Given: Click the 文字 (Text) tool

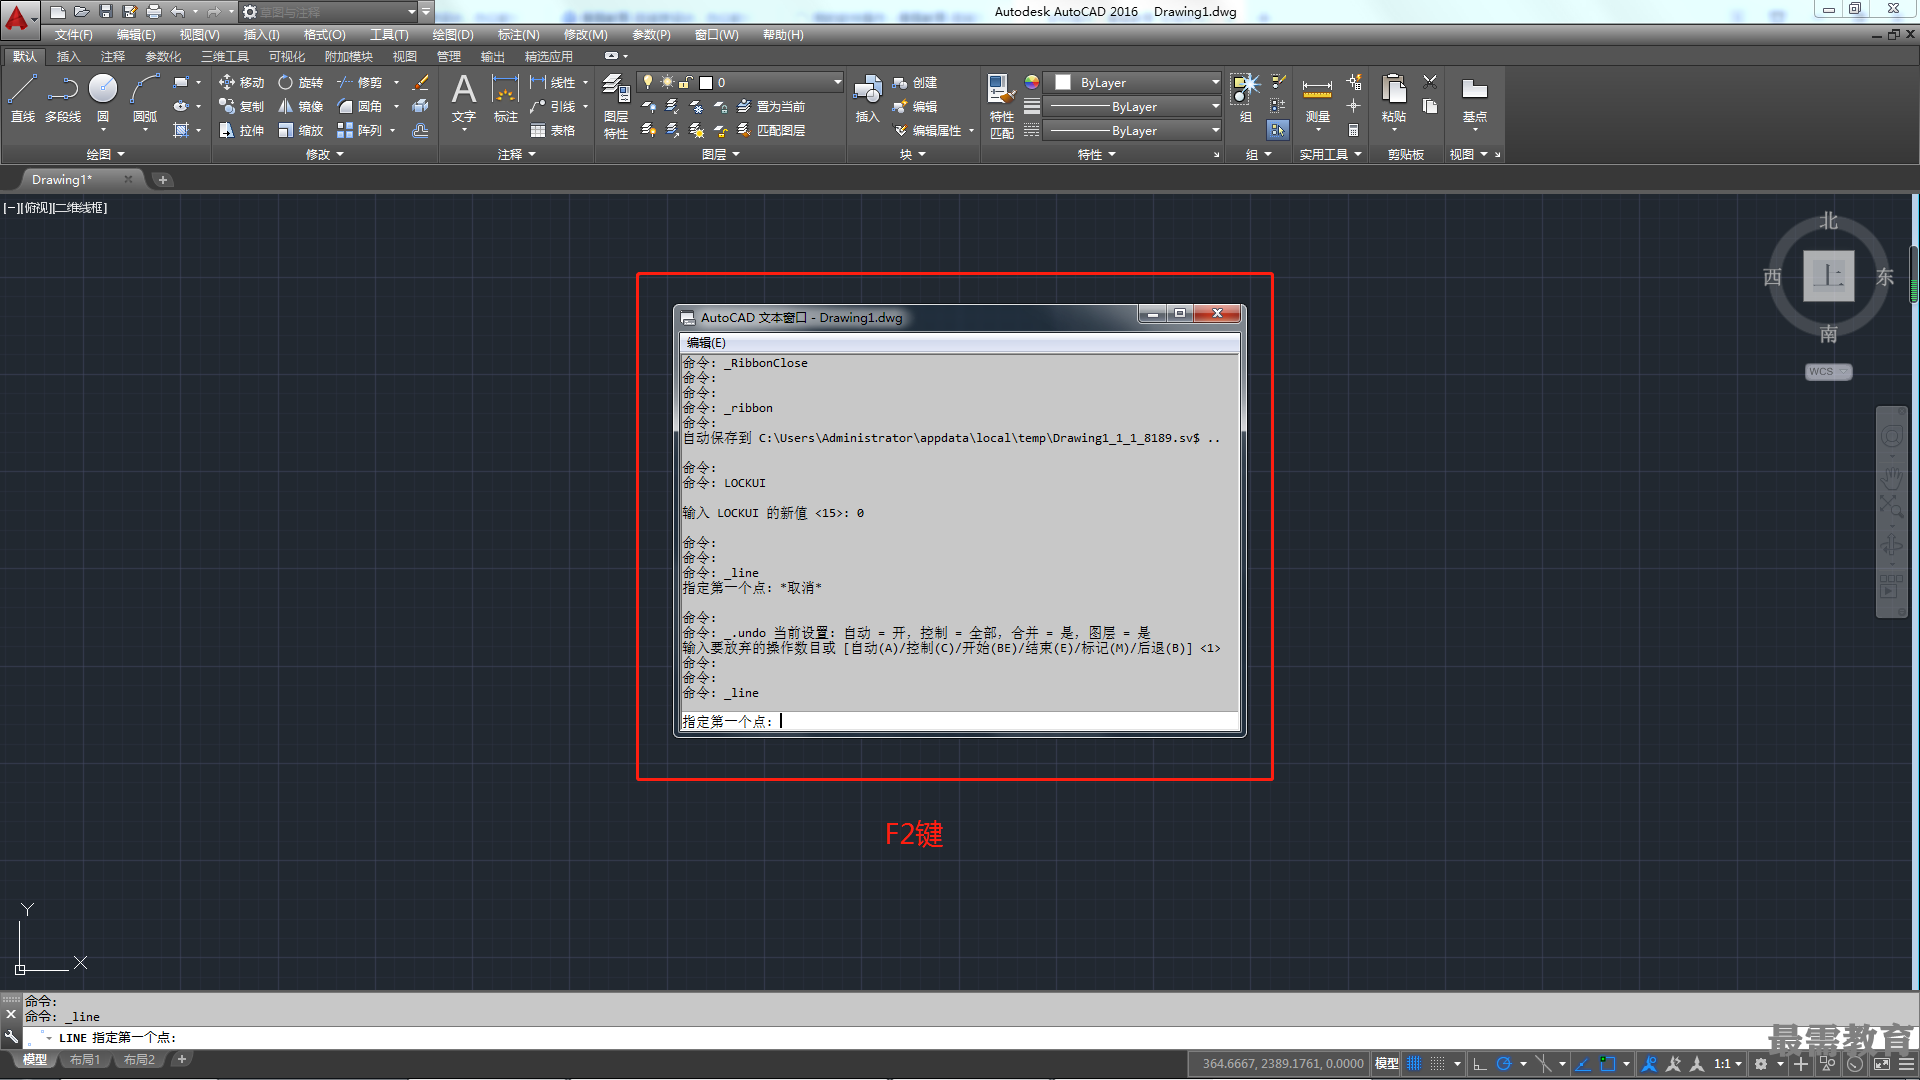Looking at the screenshot, I should (464, 98).
